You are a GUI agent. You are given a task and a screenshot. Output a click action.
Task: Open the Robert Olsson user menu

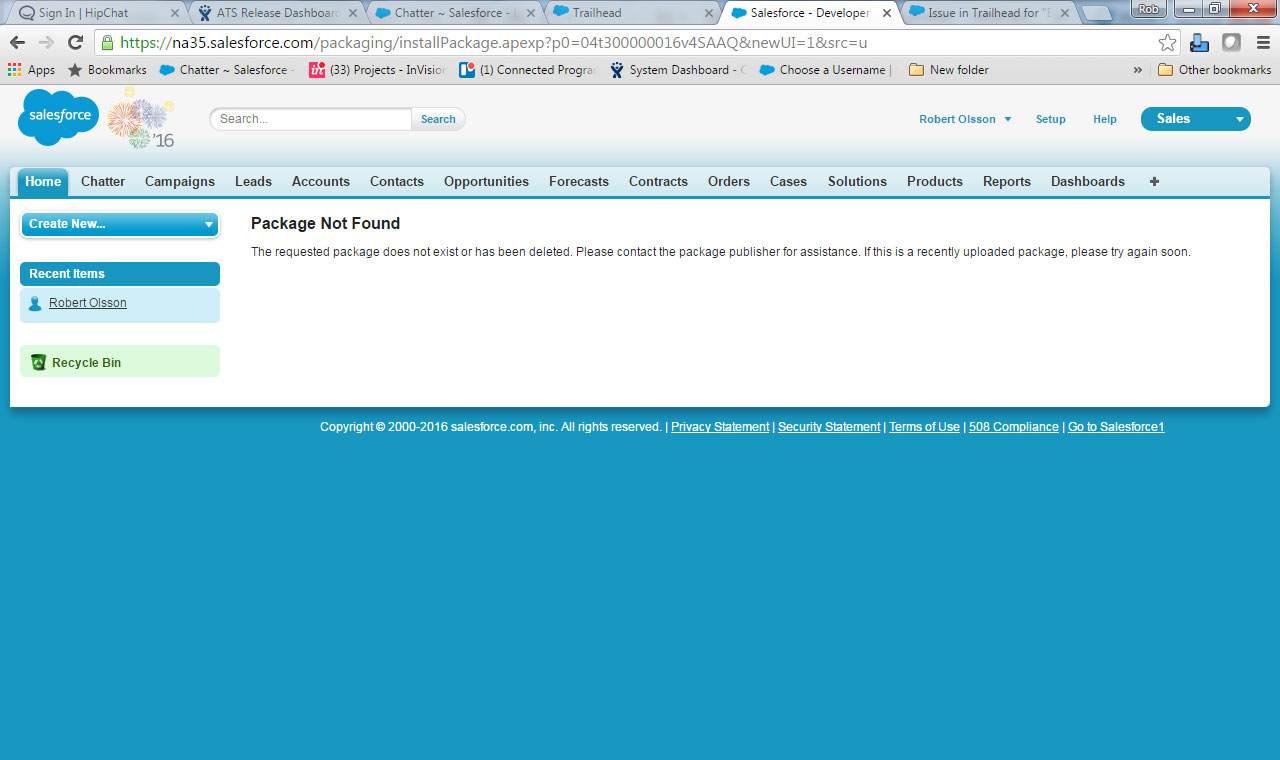click(965, 119)
